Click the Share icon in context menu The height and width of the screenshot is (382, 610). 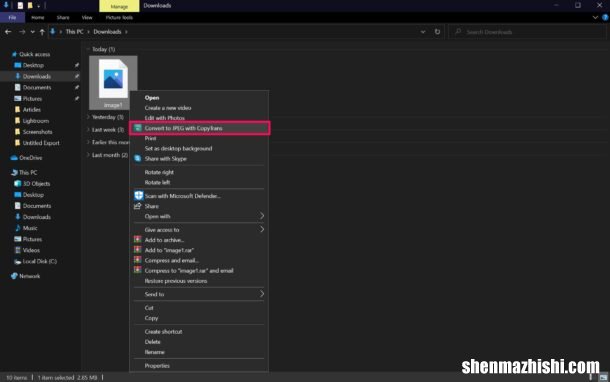point(138,206)
